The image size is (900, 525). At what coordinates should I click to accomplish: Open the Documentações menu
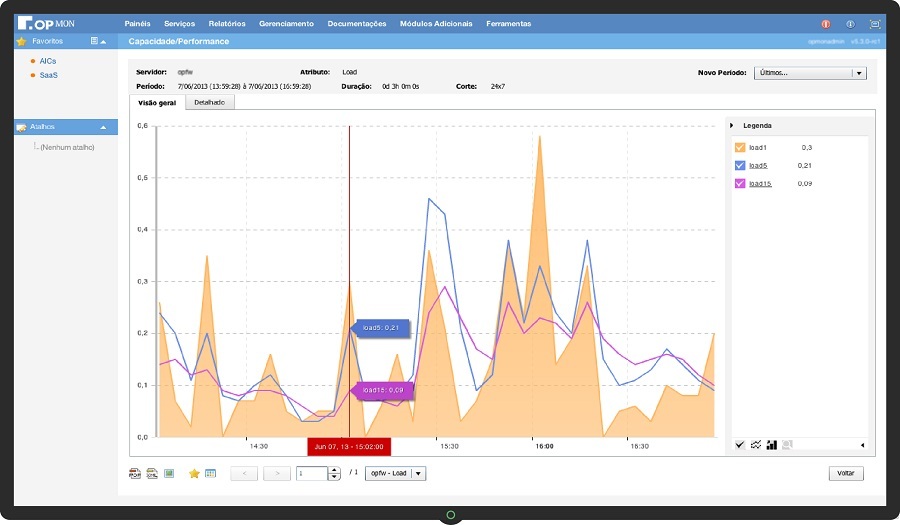tap(357, 24)
